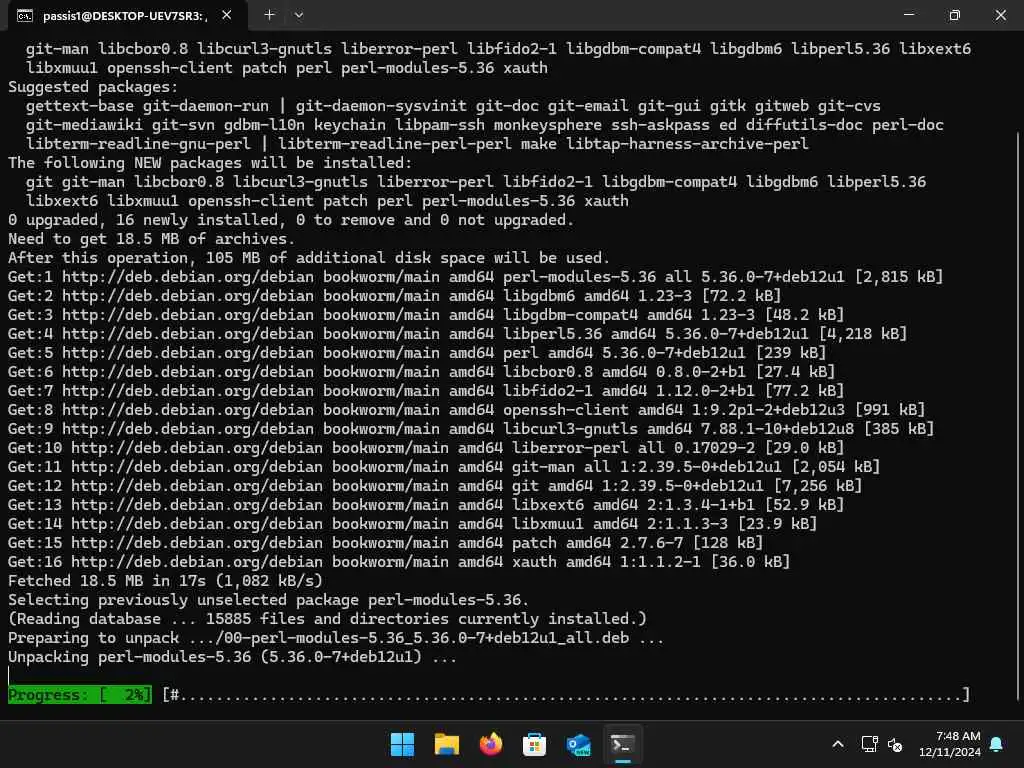This screenshot has width=1024, height=768.
Task: Click the Get:4 libperl5.36 line
Action: 458,333
